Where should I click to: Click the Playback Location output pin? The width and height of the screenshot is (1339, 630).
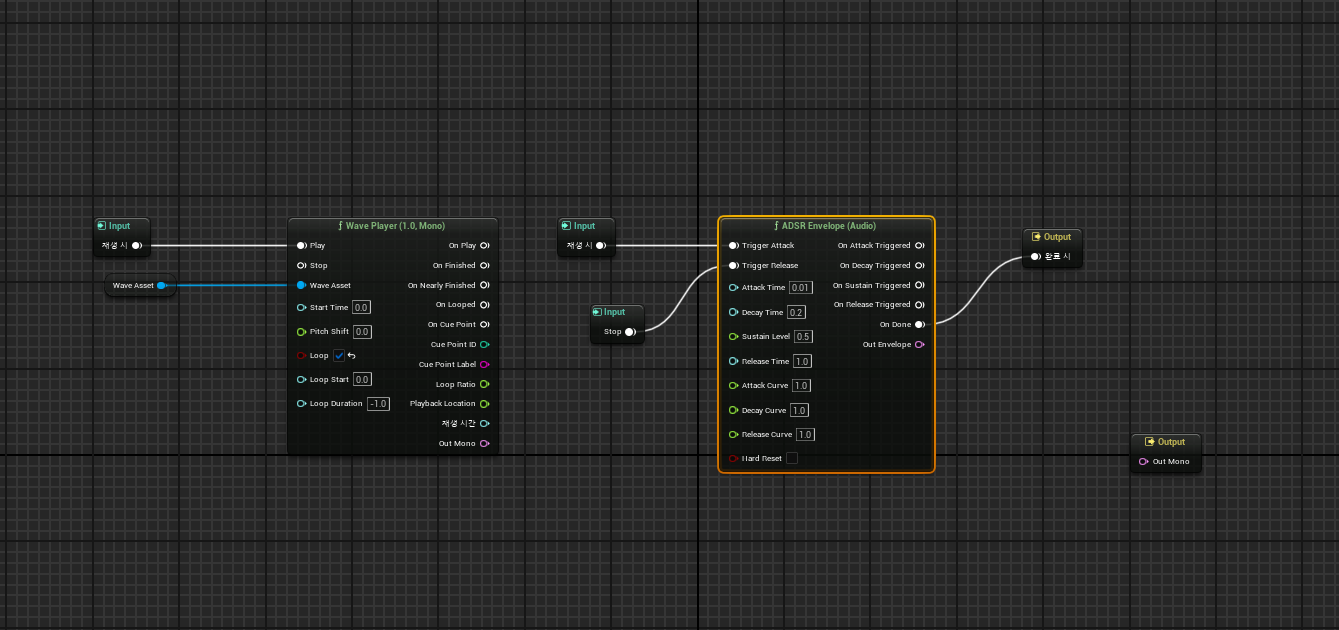point(485,403)
